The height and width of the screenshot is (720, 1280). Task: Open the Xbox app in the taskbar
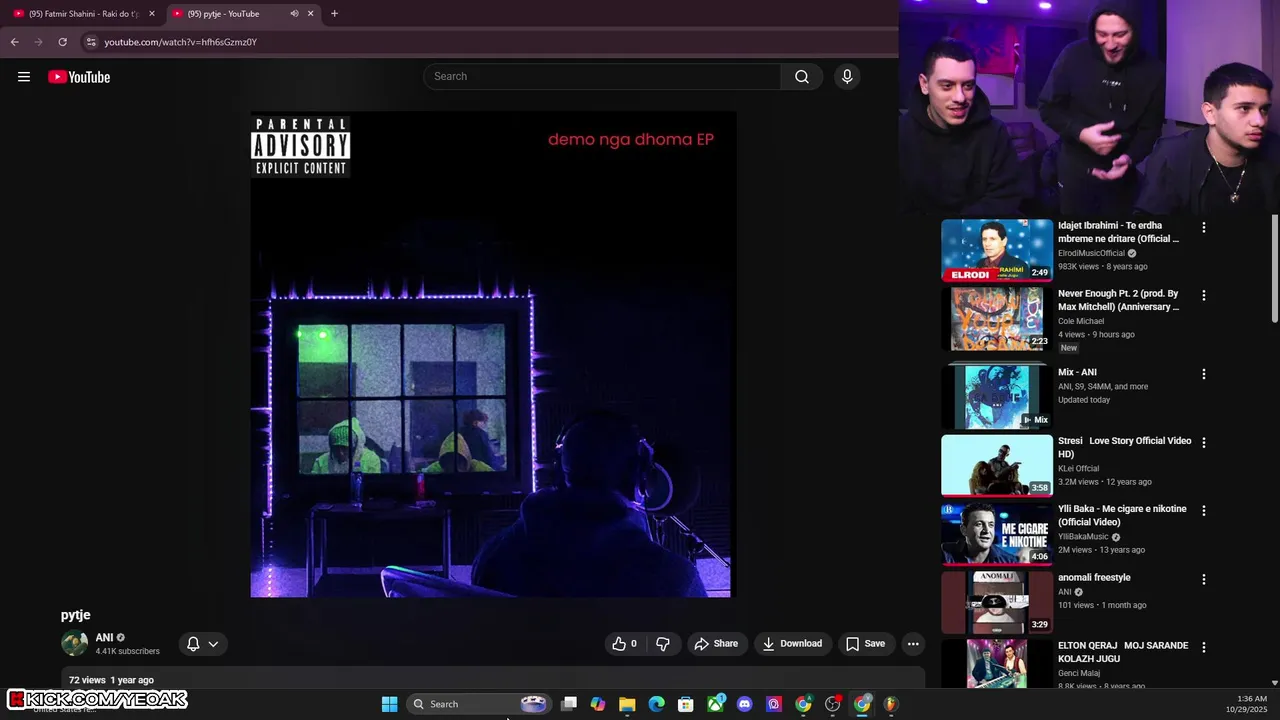(x=715, y=704)
